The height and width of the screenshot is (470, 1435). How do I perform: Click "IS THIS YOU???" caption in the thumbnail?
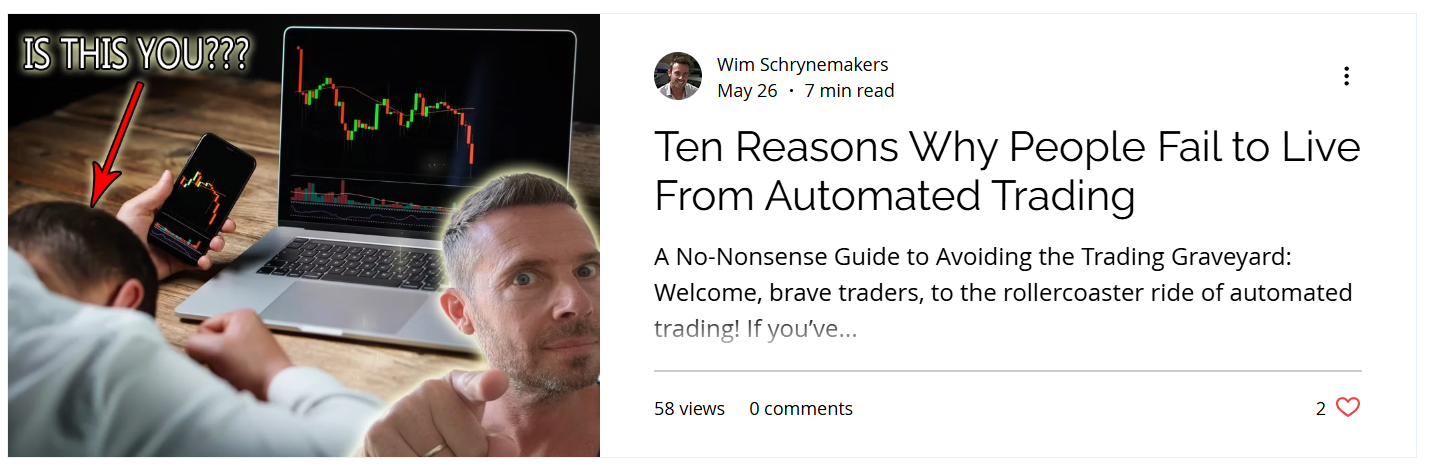pos(136,53)
